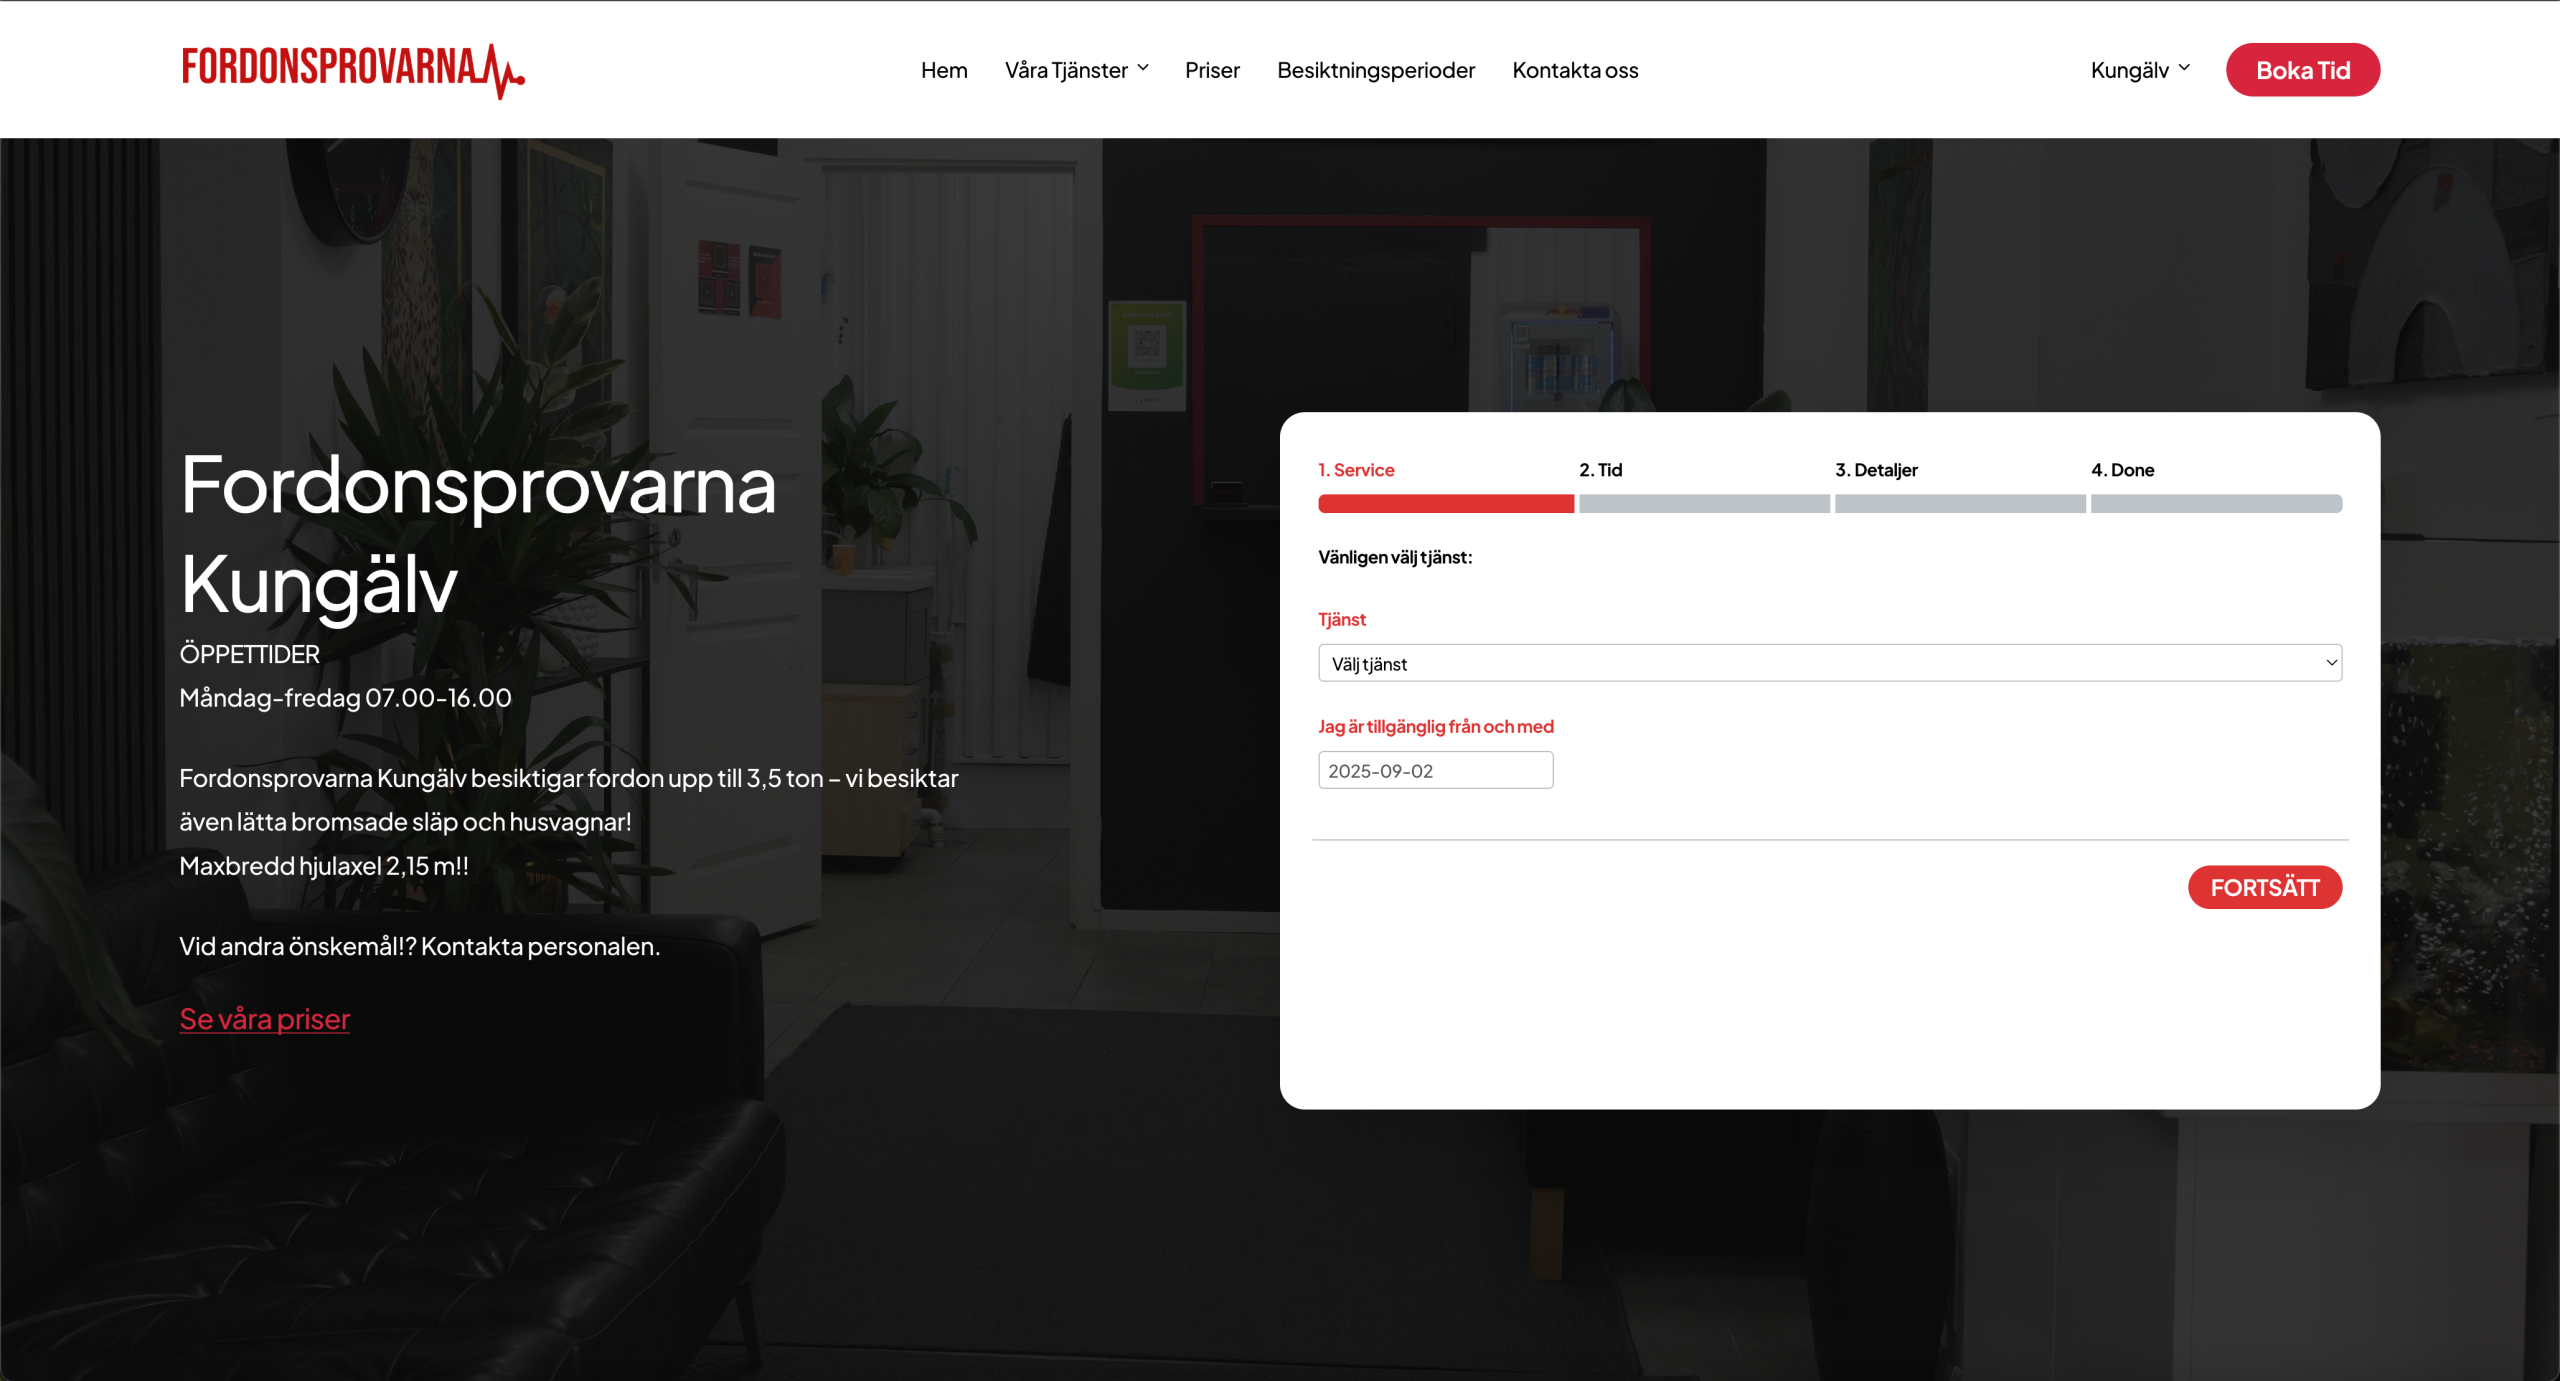2560x1381 pixels.
Task: Select the 2. Tid step tab
Action: 1600,470
